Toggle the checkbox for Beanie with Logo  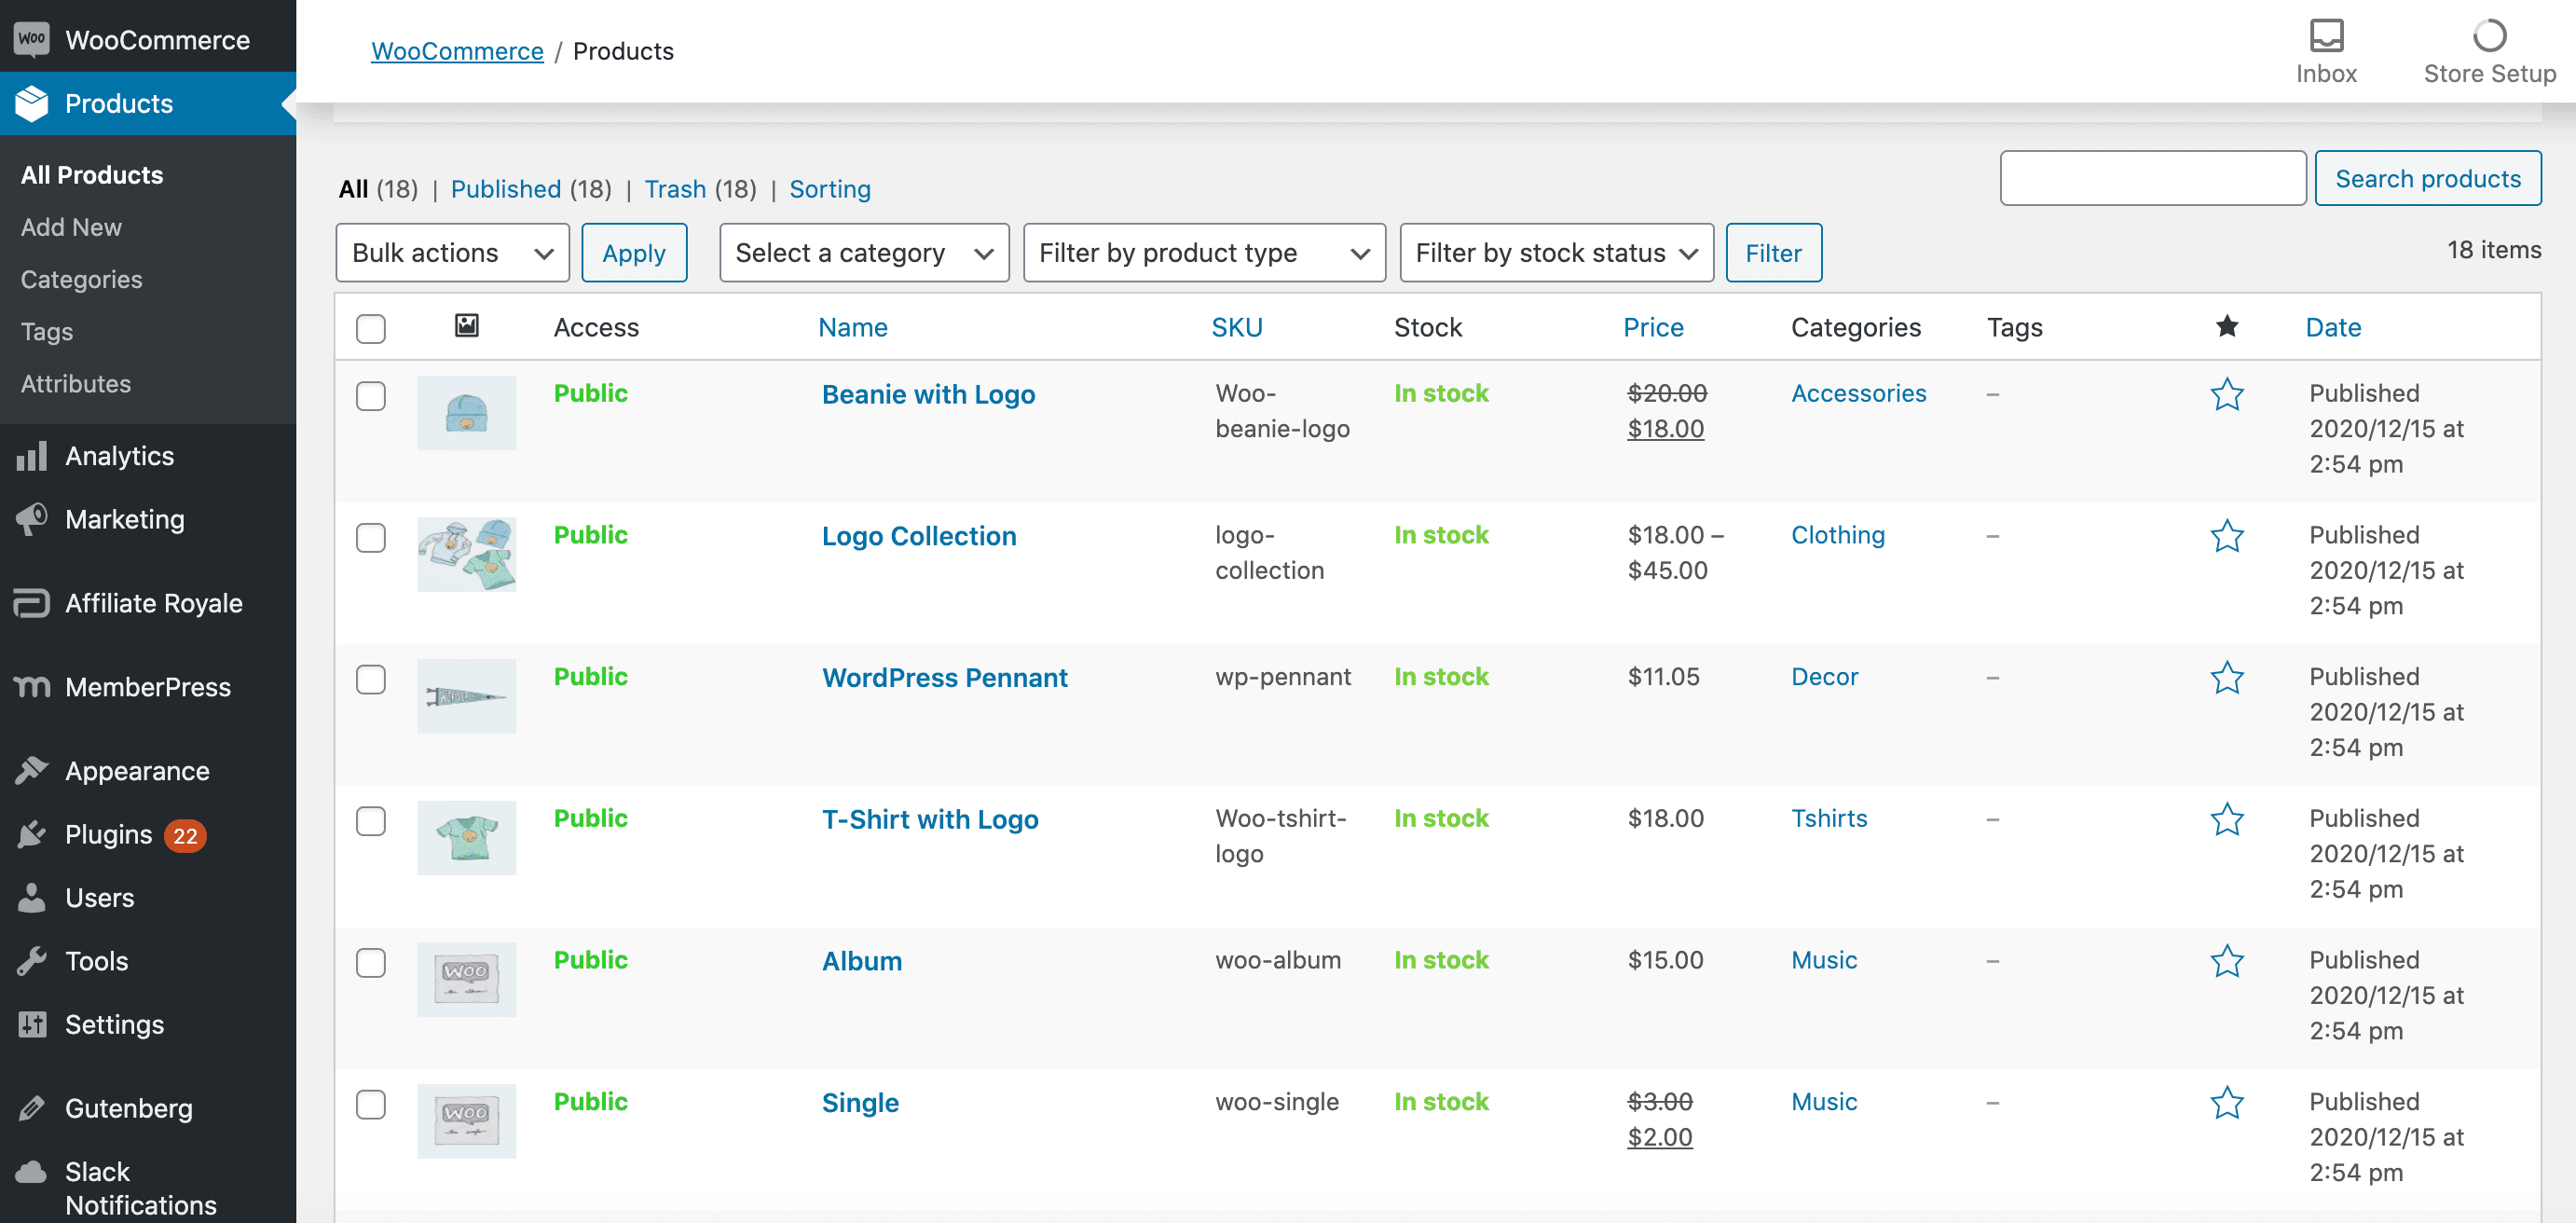(370, 392)
